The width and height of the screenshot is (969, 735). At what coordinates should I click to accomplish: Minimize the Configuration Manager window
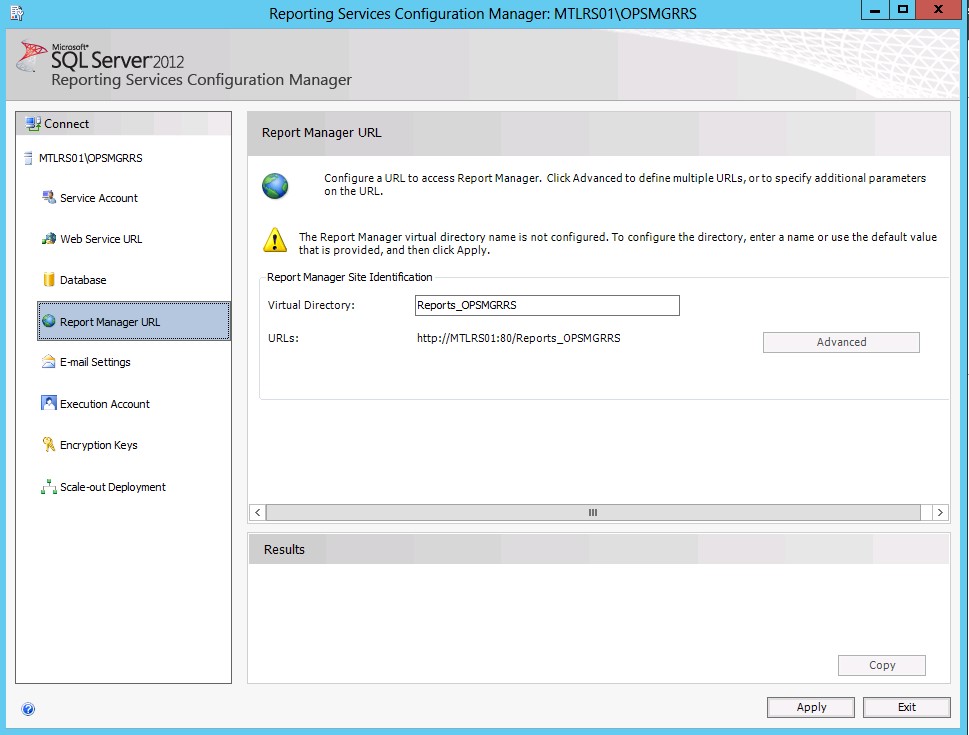[x=875, y=10]
